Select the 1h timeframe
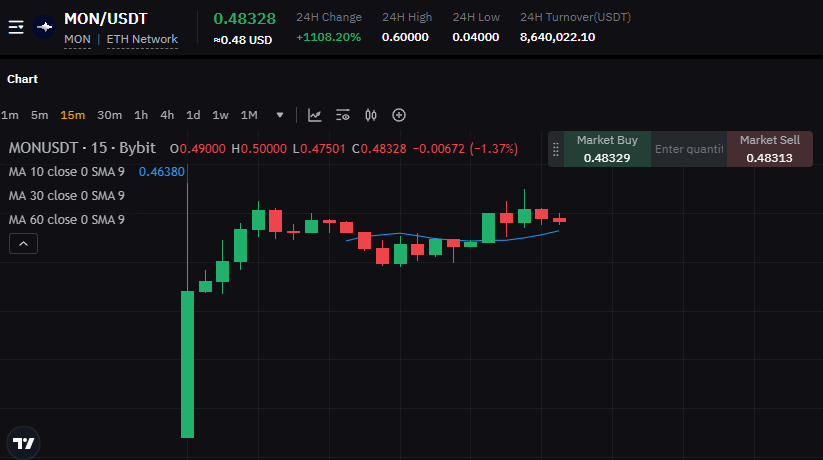 141,115
